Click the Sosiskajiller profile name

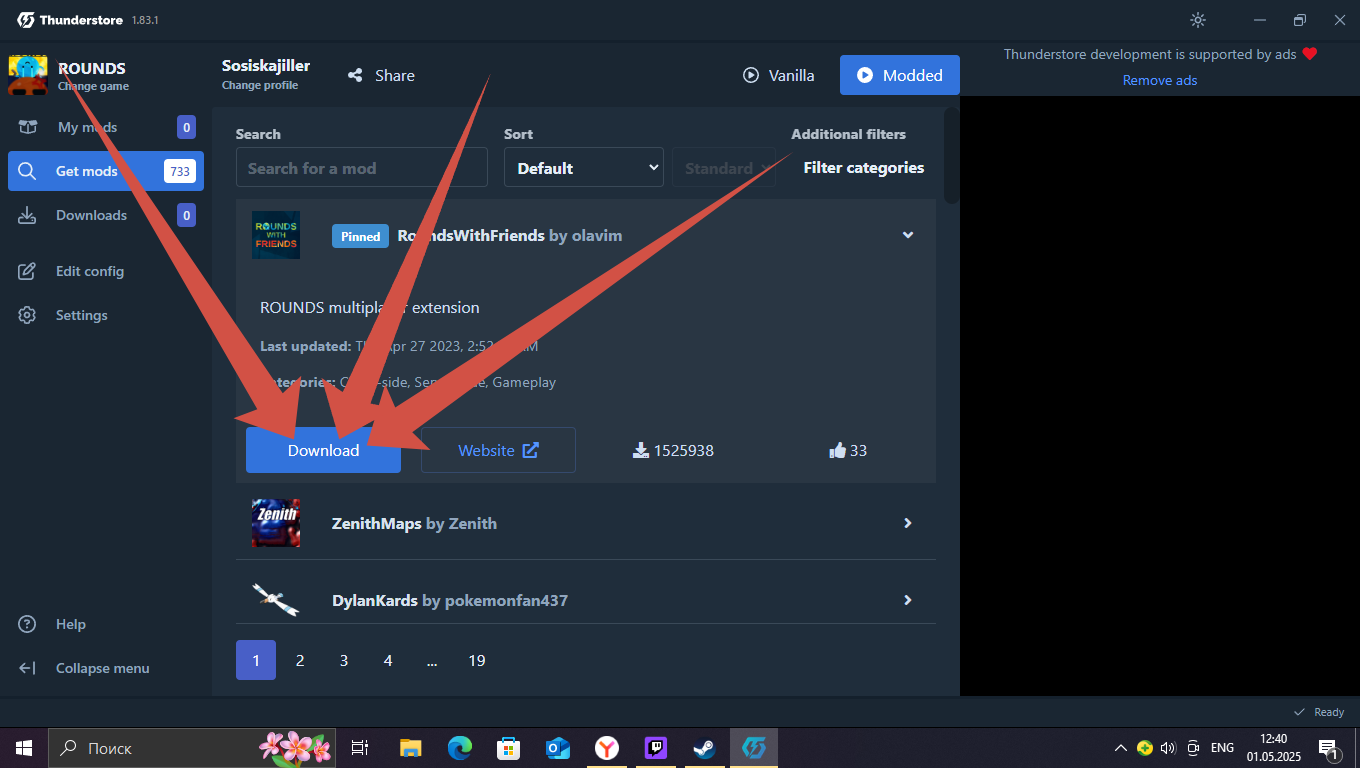click(x=266, y=66)
